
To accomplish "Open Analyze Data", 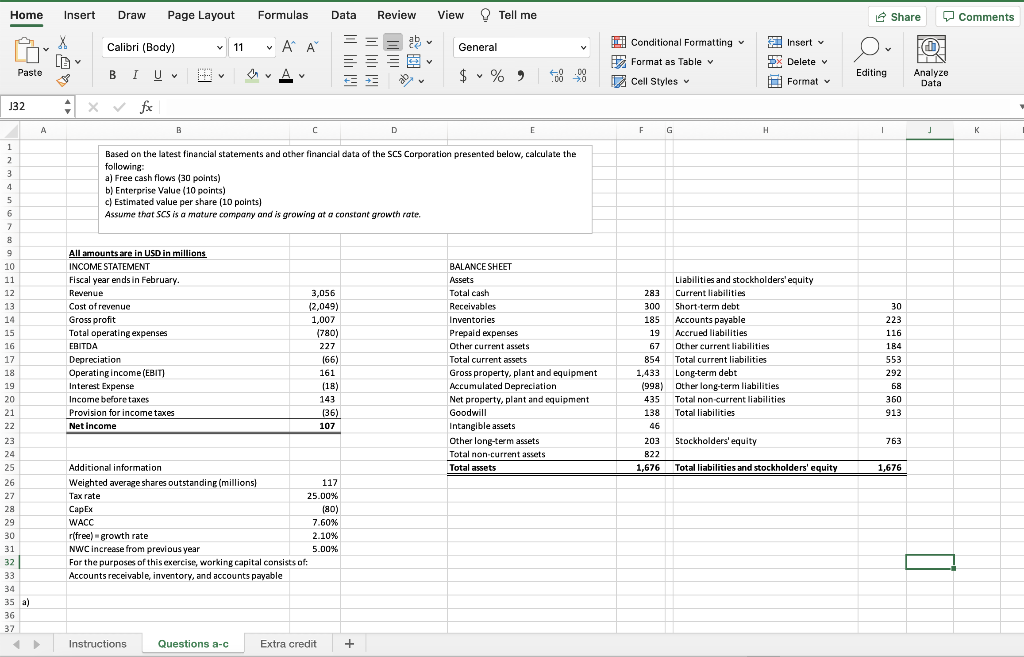I will [930, 58].
